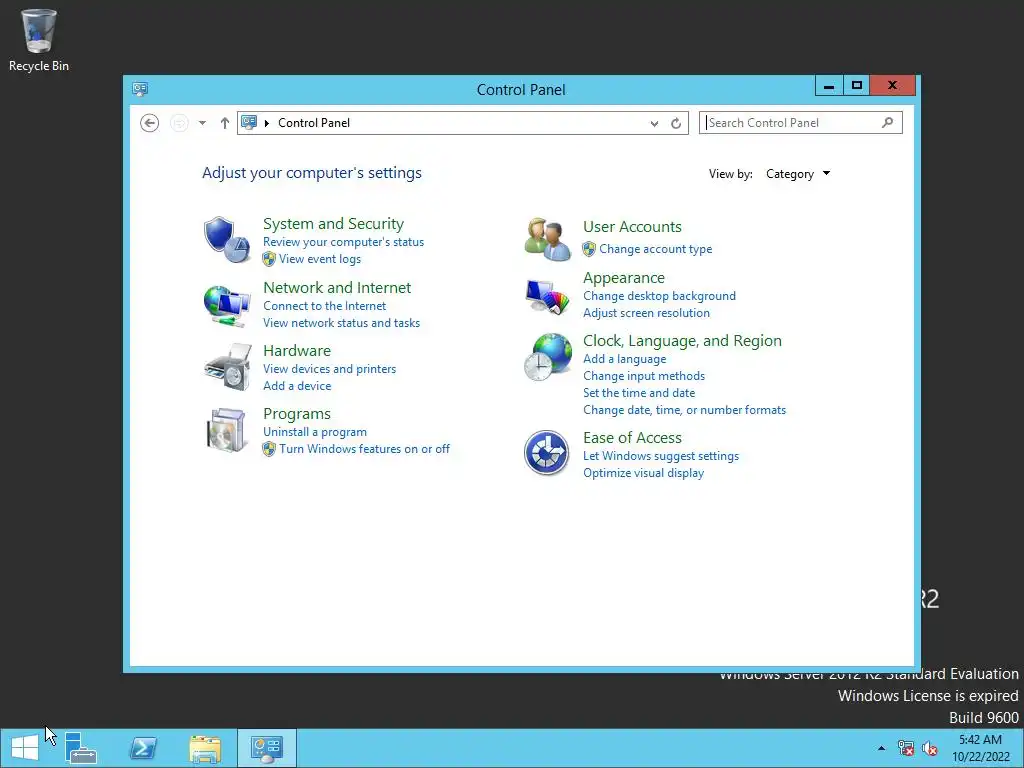1024x768 pixels.
Task: Click the Control Panel icon in the address bar
Action: tap(249, 122)
